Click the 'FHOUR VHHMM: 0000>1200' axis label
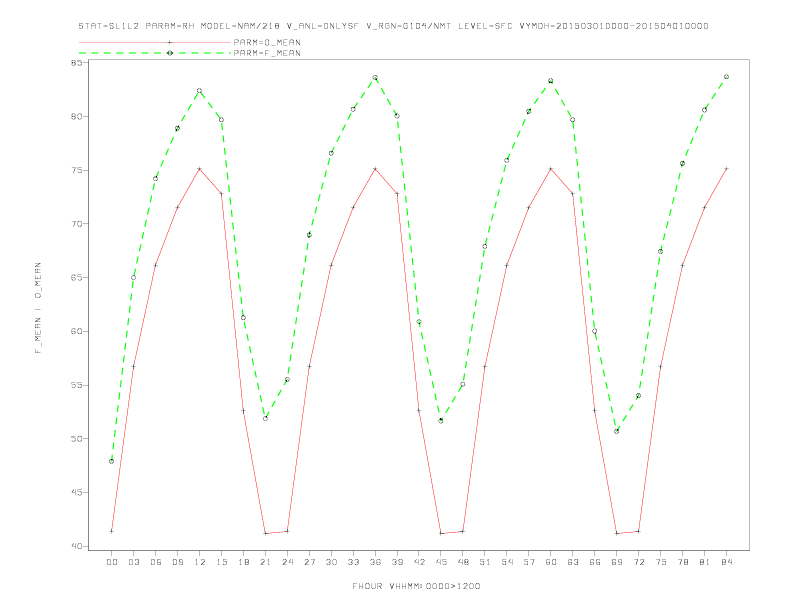The height and width of the screenshot is (612, 792). 416,586
